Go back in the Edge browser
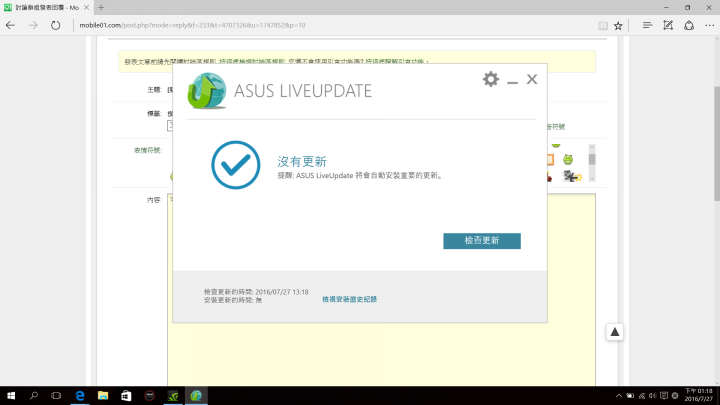The width and height of the screenshot is (720, 405). 10,25
